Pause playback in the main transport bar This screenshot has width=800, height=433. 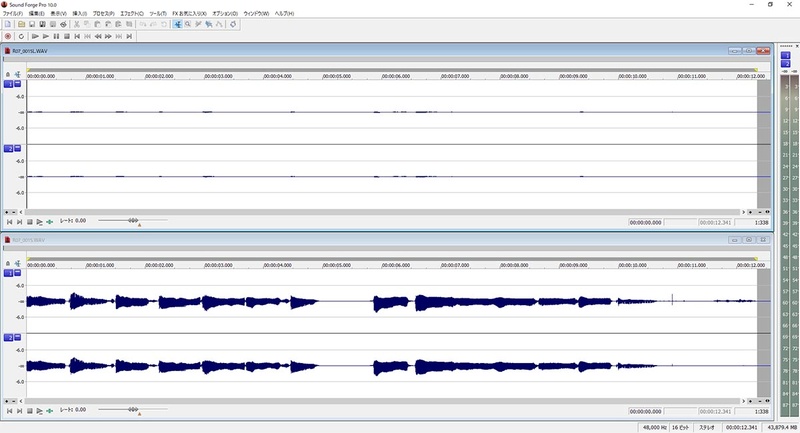tap(56, 36)
